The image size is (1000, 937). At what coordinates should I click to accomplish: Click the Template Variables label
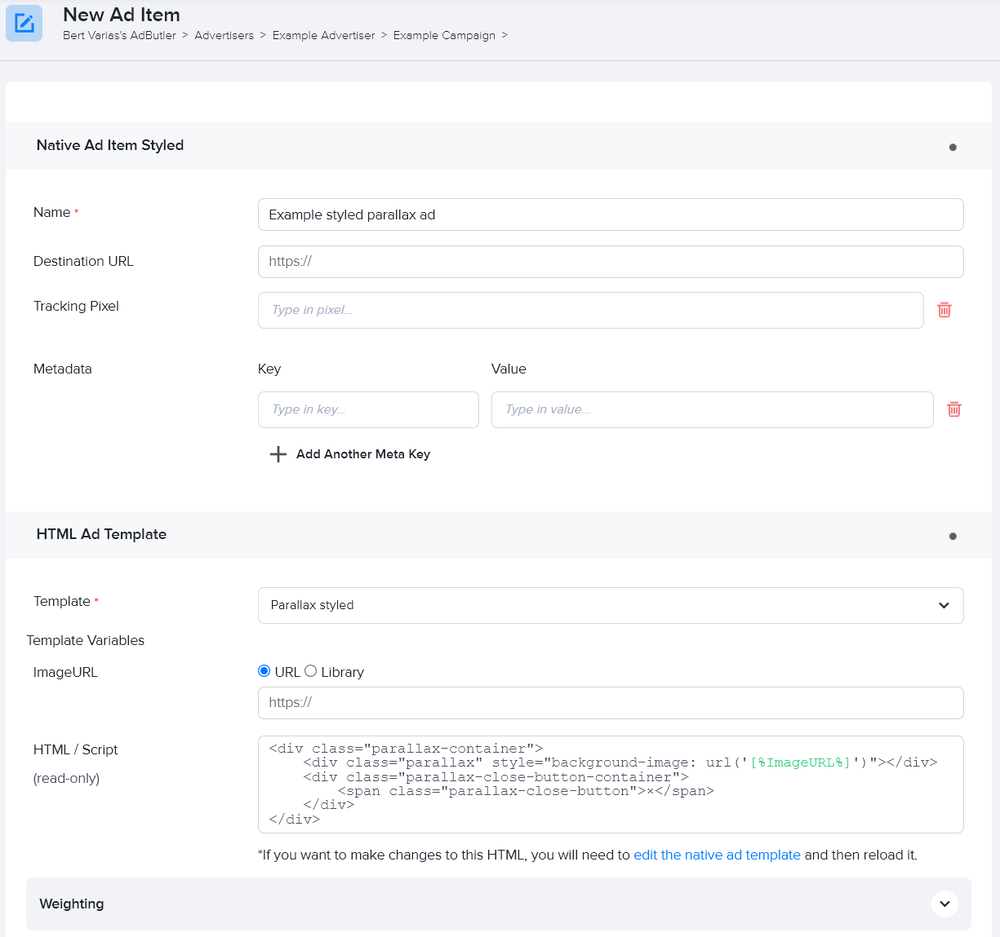(x=85, y=640)
